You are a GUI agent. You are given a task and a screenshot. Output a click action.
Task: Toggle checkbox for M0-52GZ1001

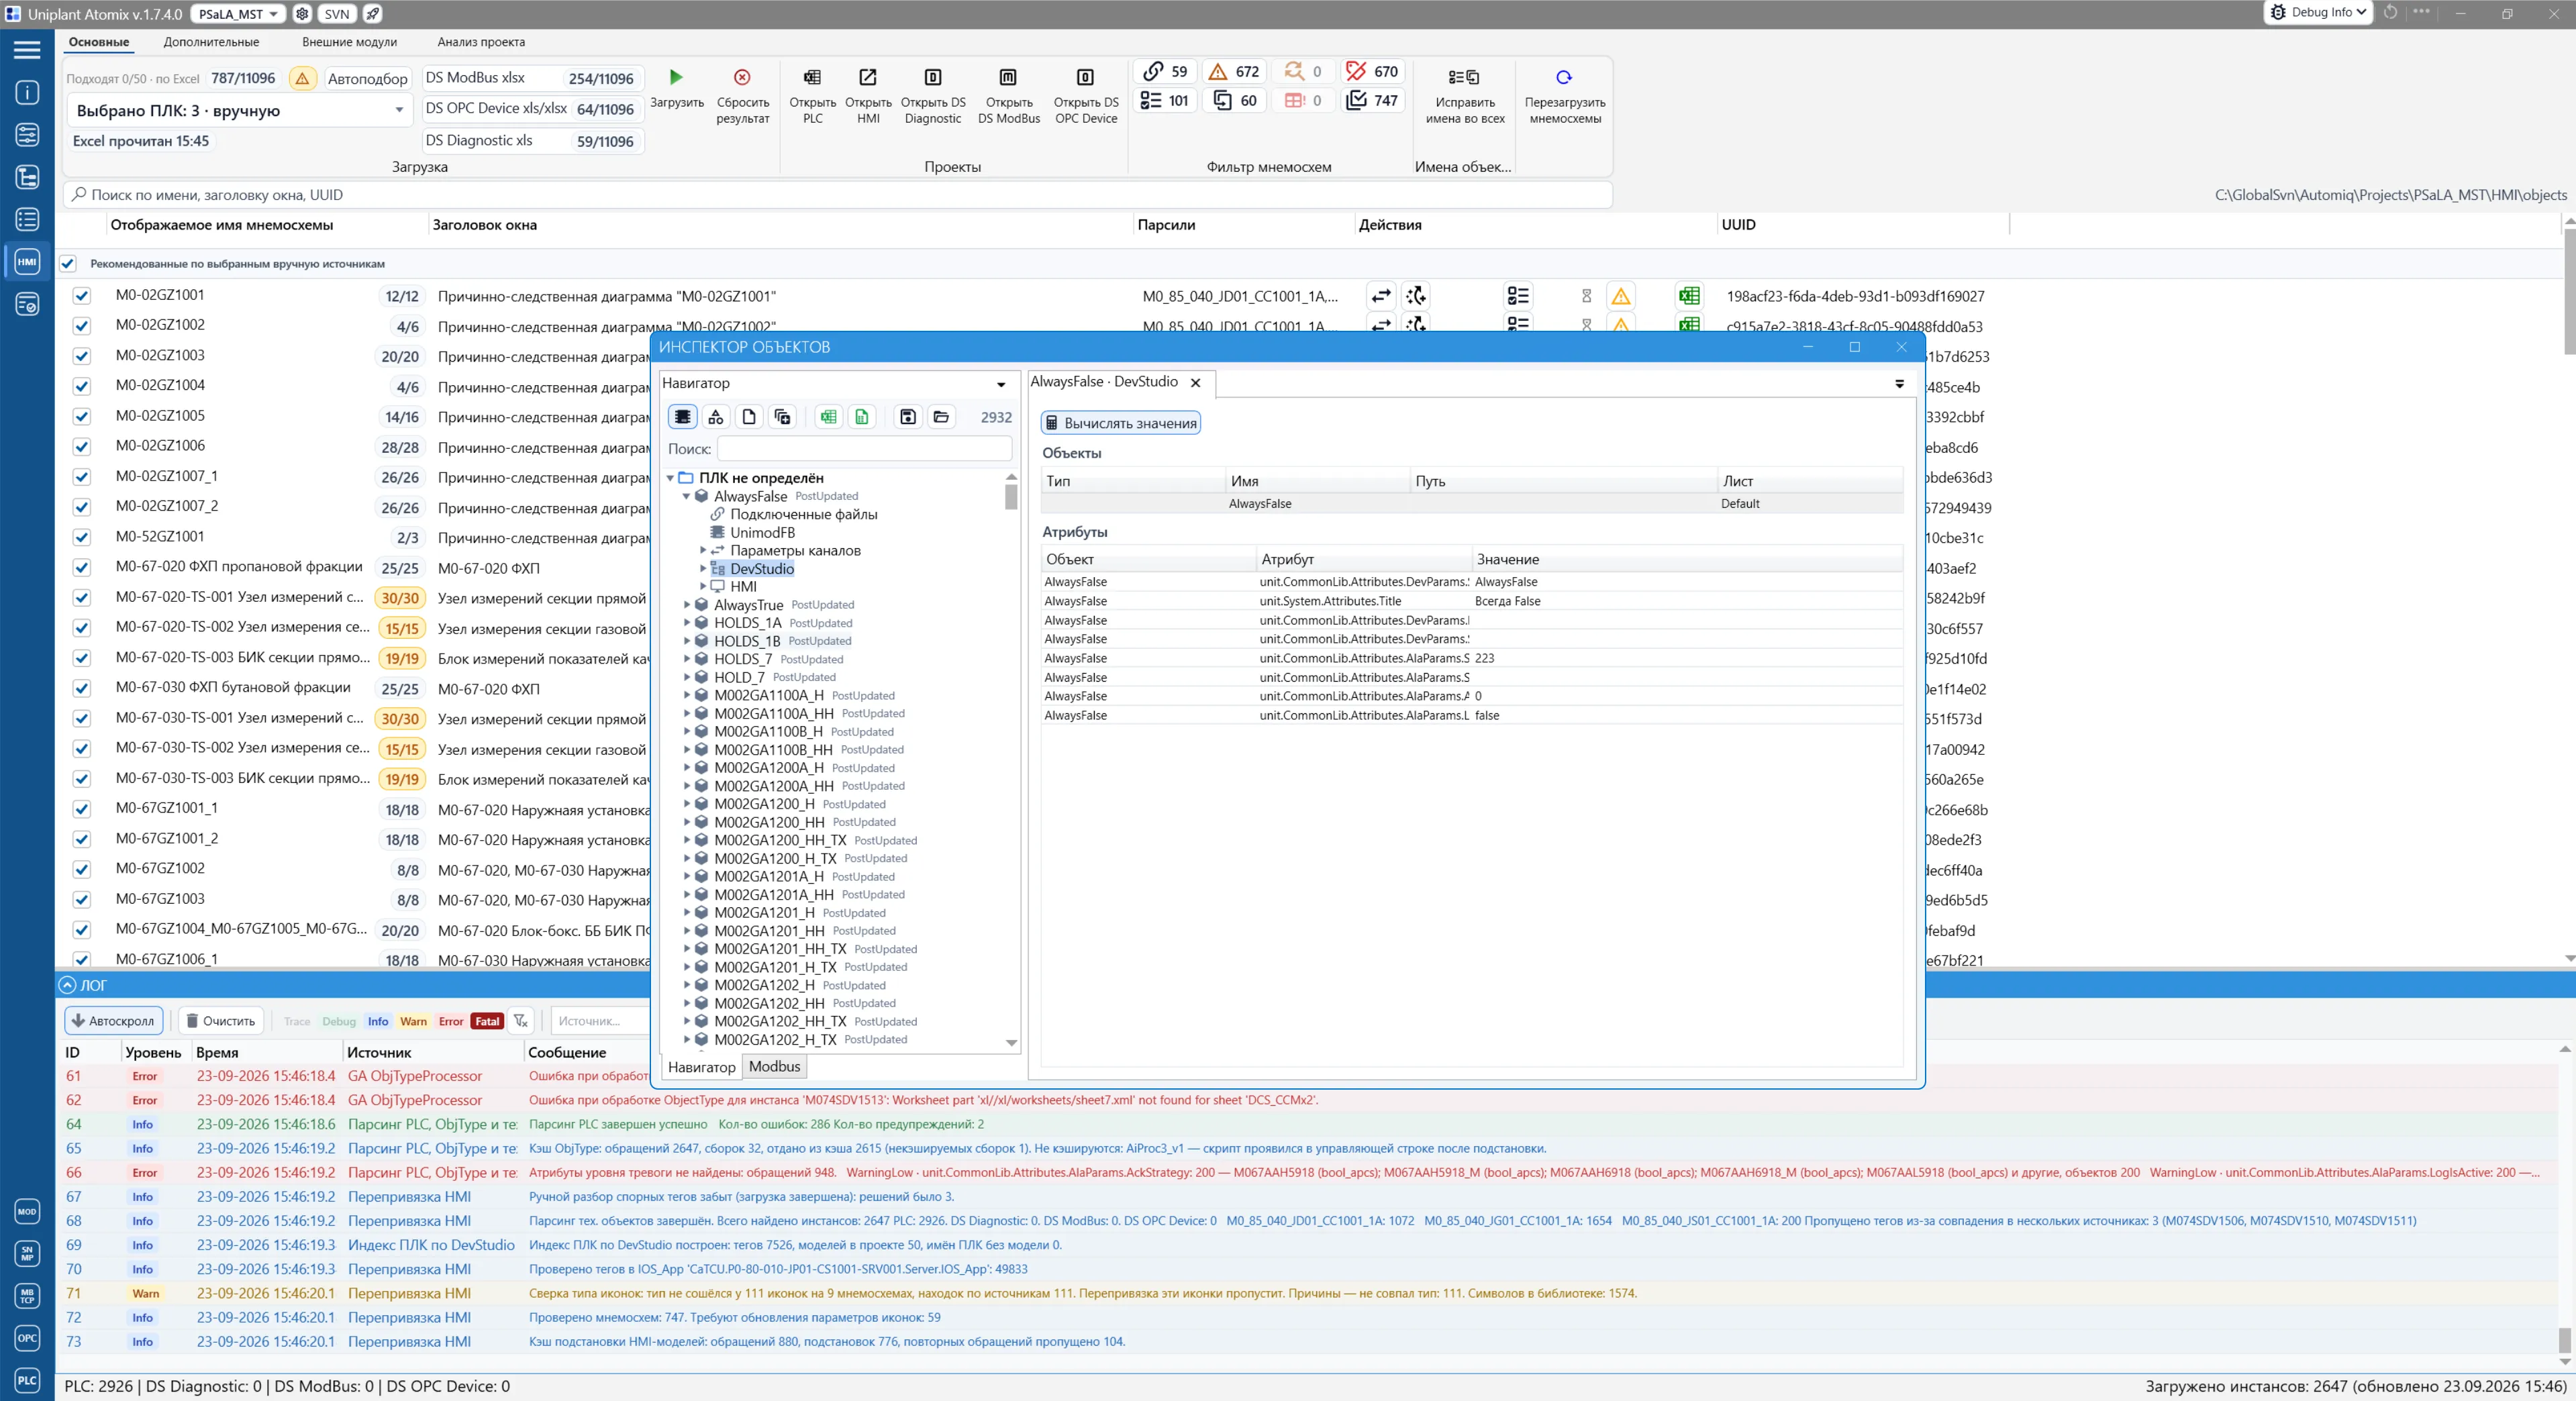point(82,537)
